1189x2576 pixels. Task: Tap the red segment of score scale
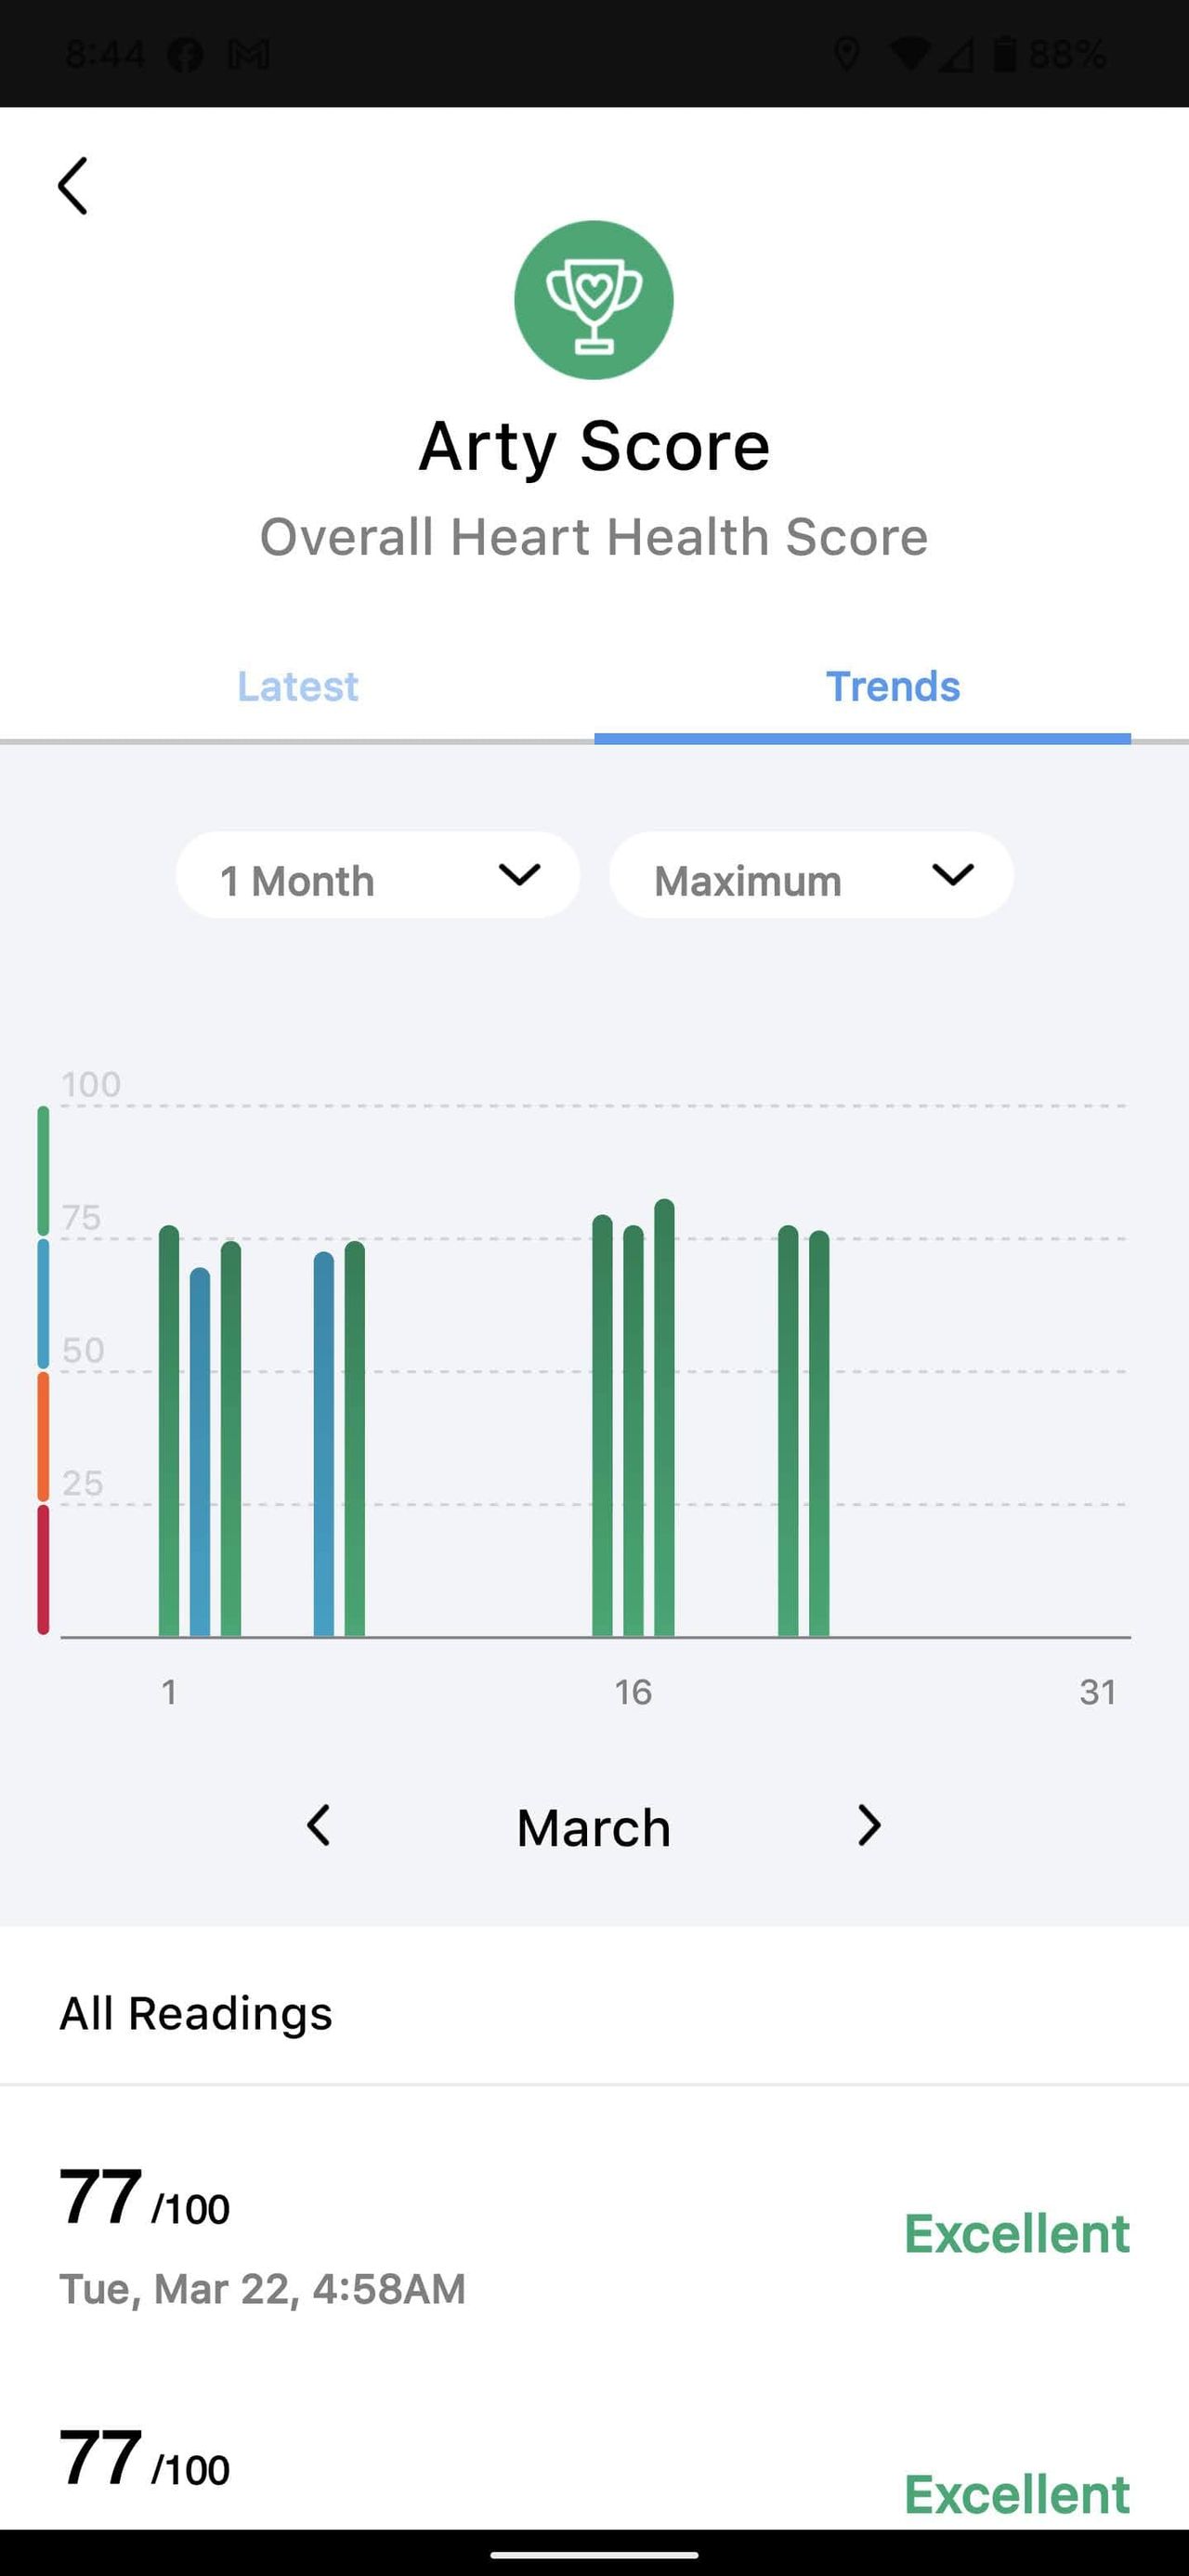[x=43, y=1569]
